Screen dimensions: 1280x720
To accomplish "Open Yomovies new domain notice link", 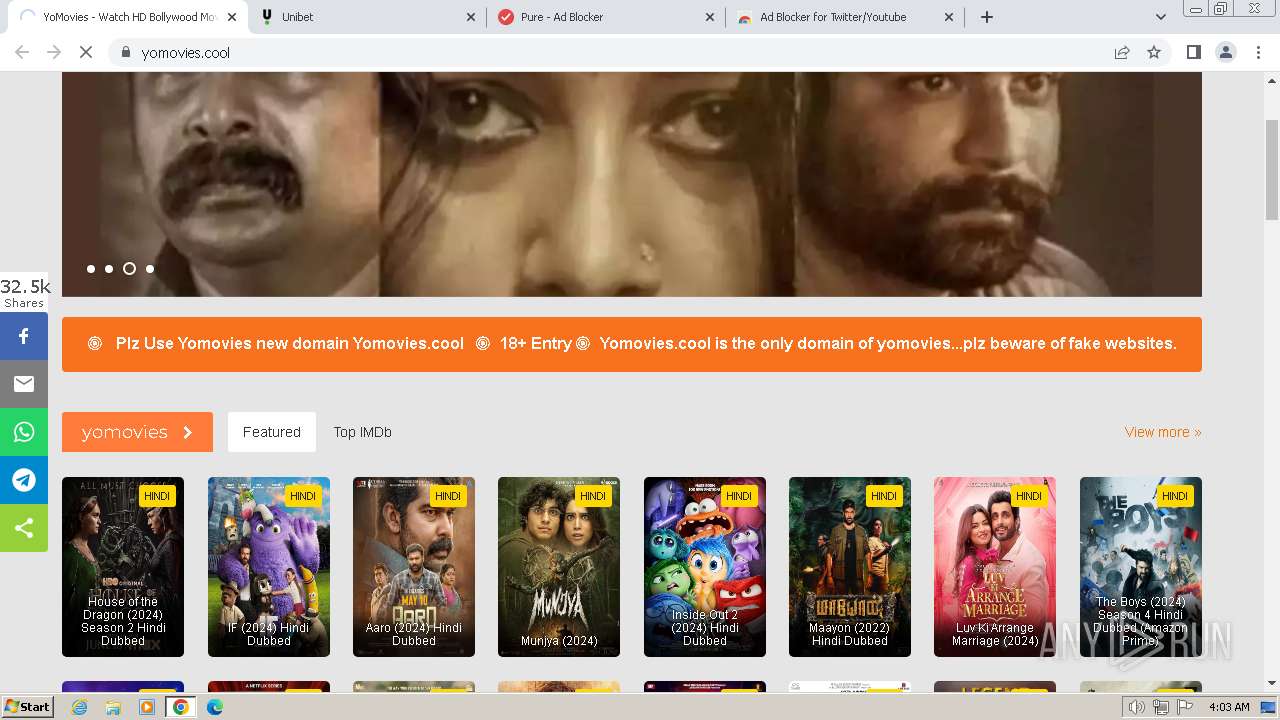I will (290, 343).
